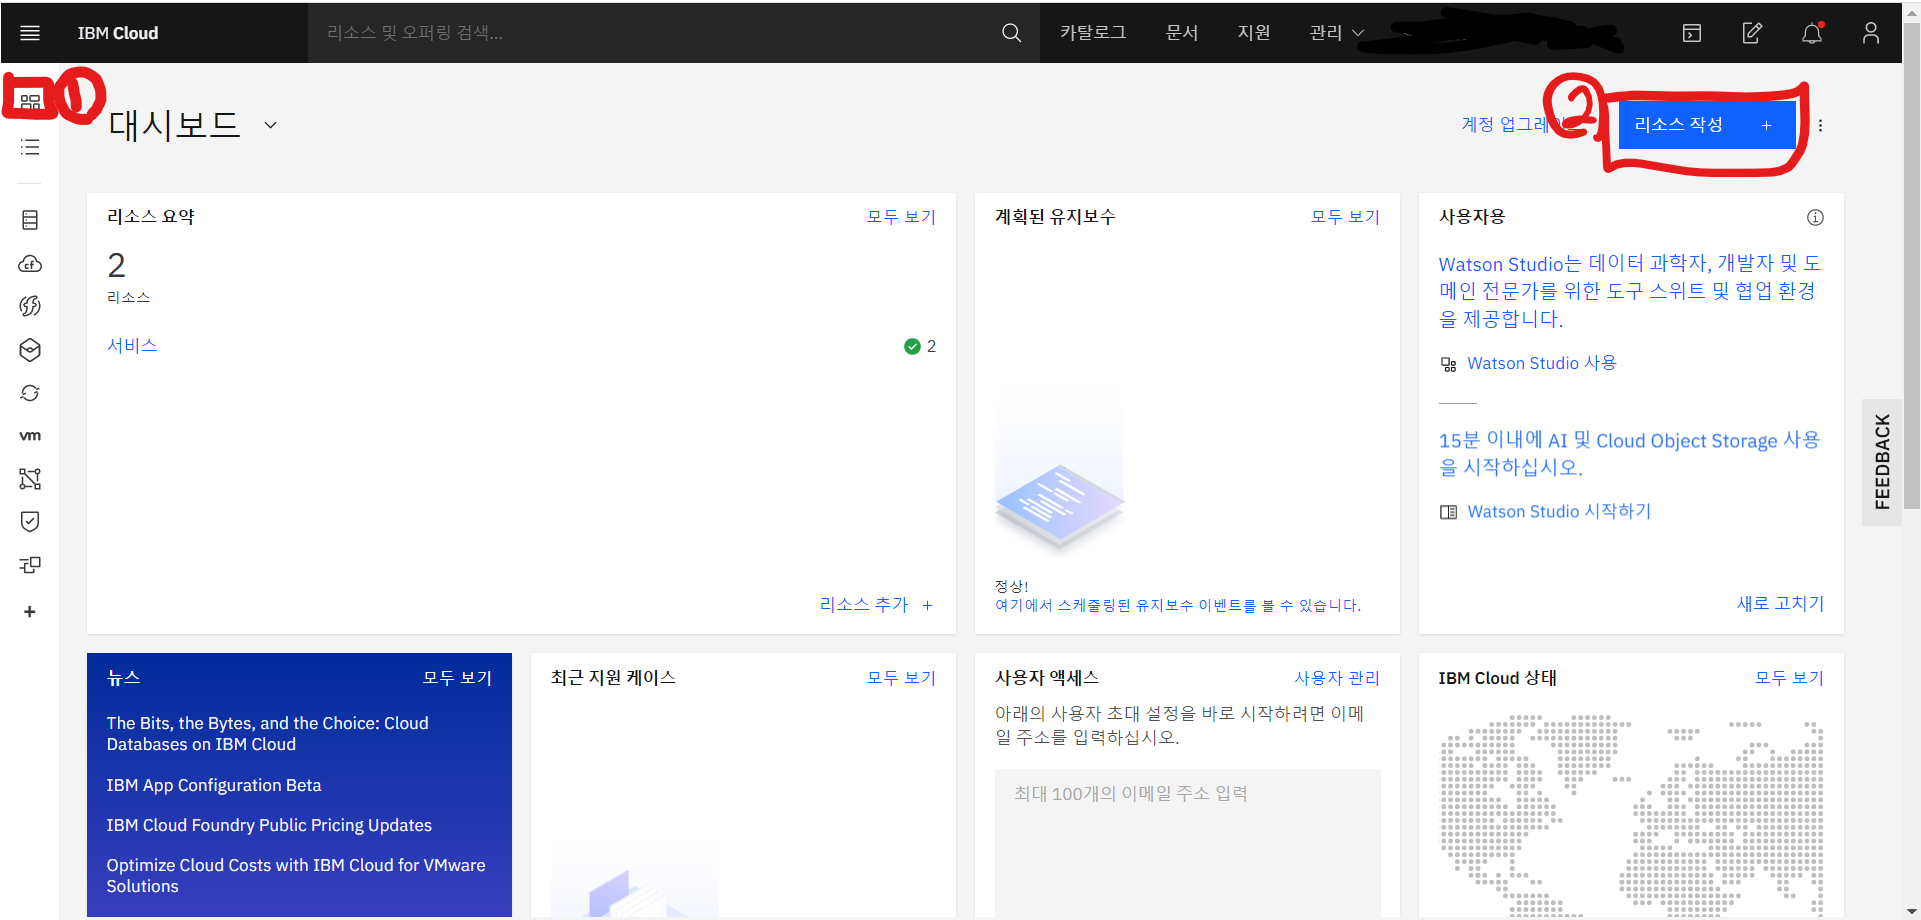Click the green status check icon
This screenshot has height=920, width=1921.
point(912,346)
